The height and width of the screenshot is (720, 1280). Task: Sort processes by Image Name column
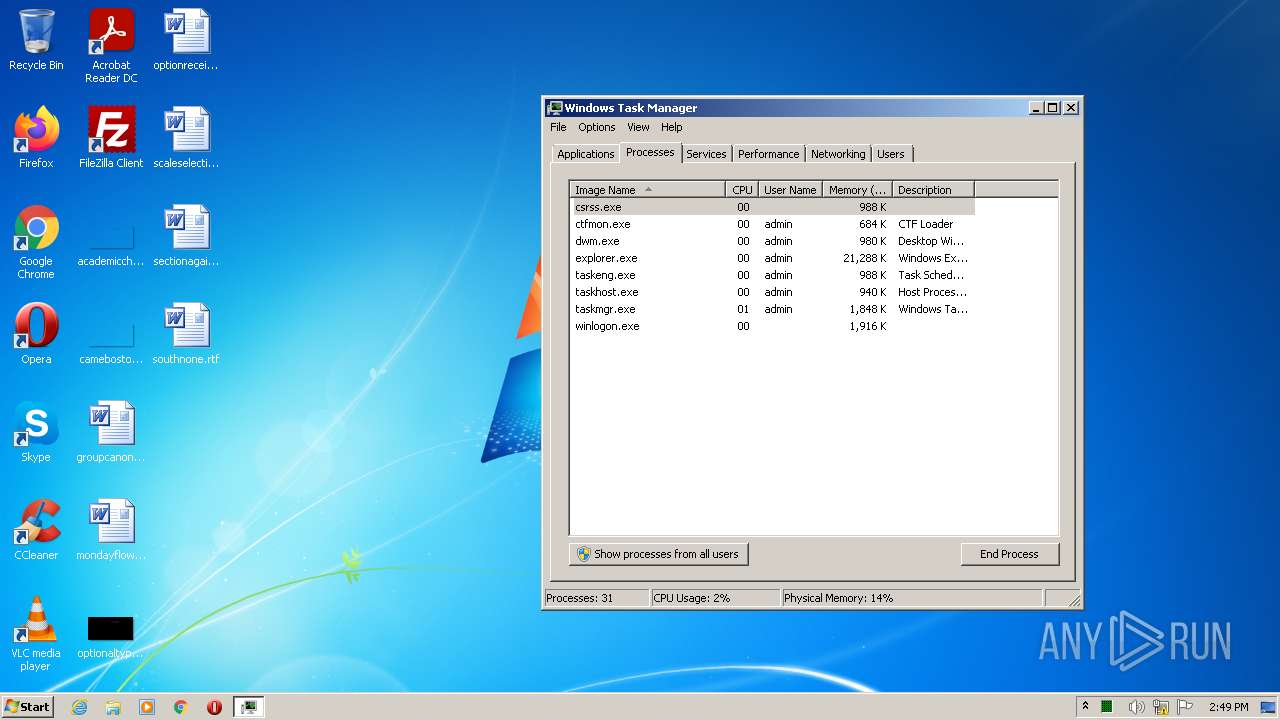[647, 190]
